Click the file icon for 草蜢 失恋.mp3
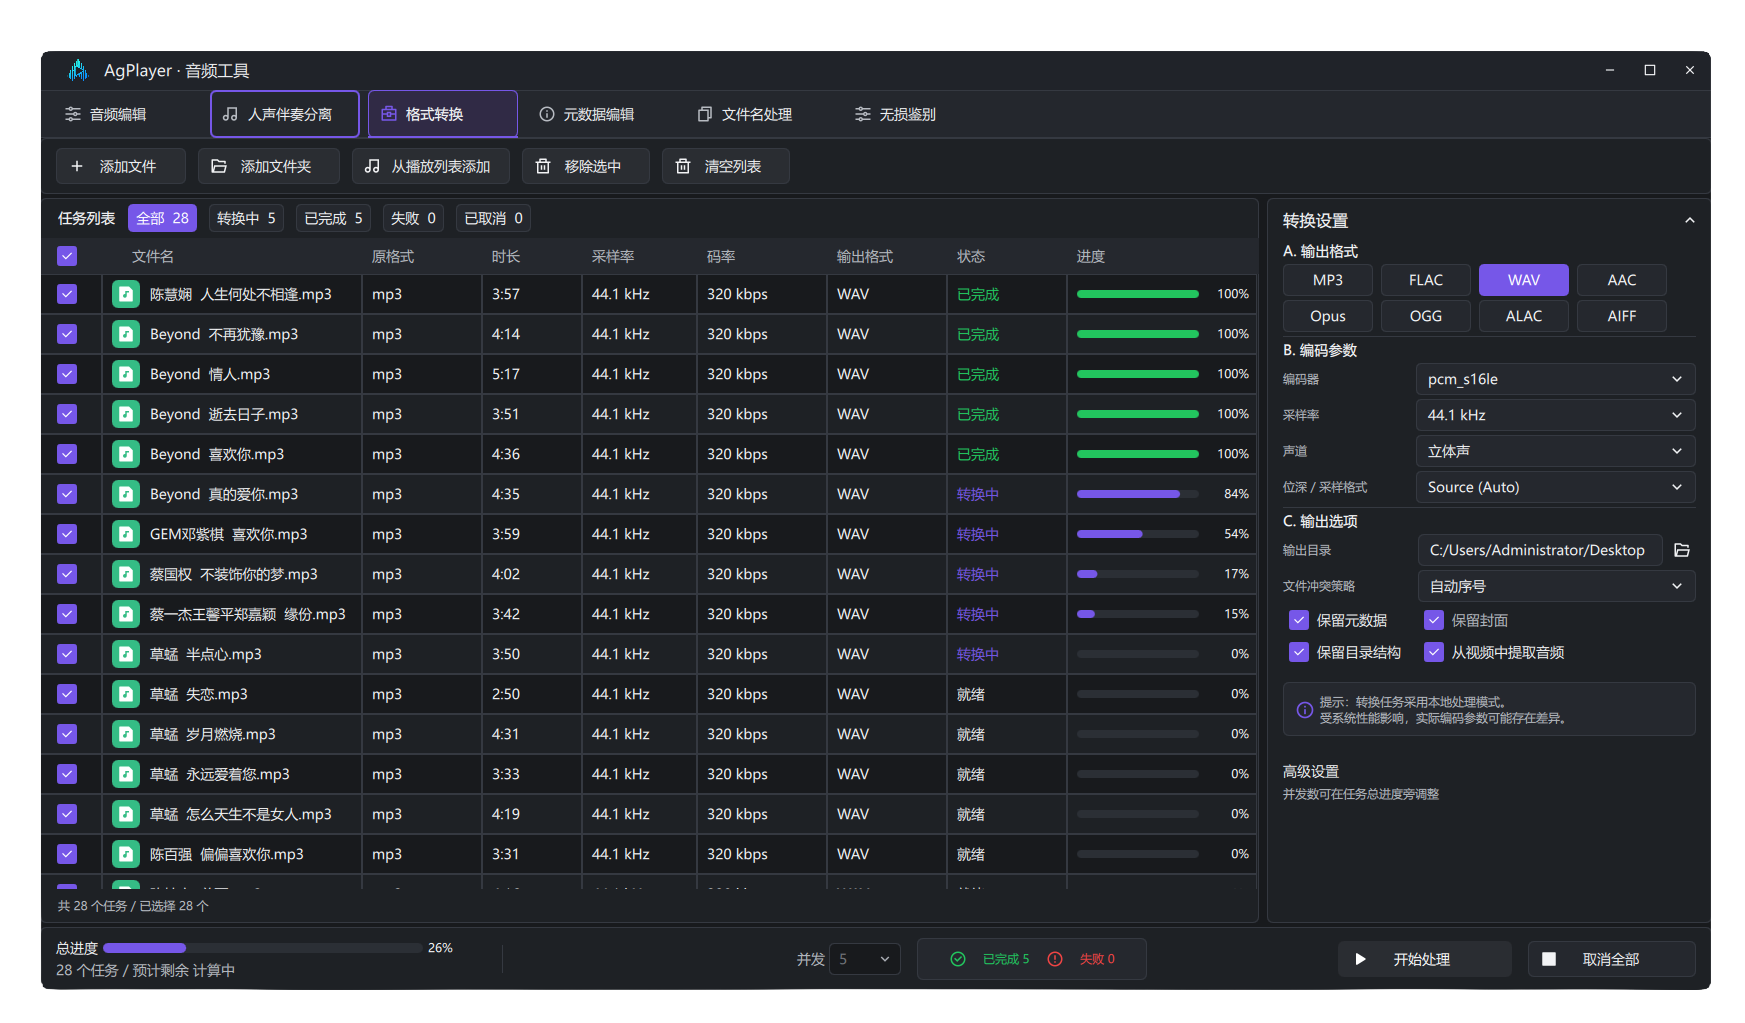Image resolution: width=1745 pixels, height=1023 pixels. (x=126, y=694)
